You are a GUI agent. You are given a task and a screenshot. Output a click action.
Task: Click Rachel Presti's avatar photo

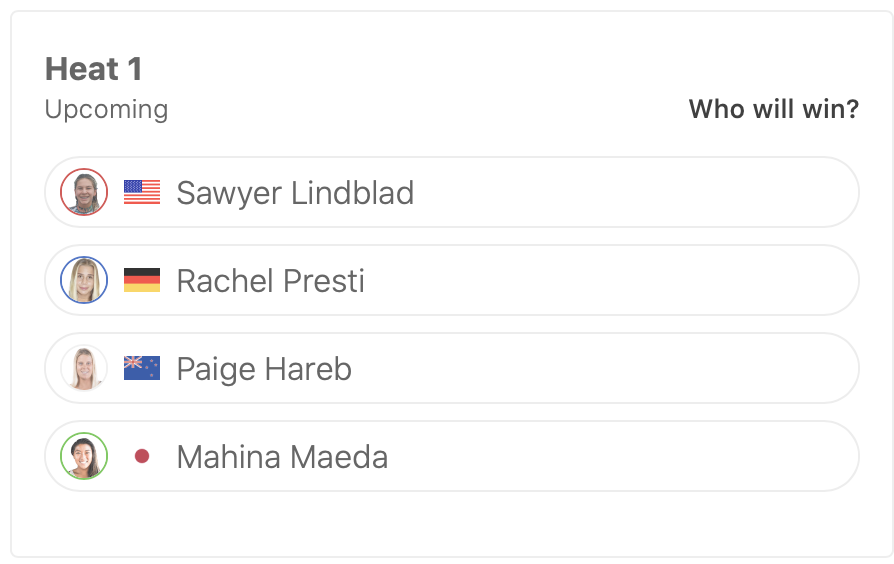[x=84, y=280]
